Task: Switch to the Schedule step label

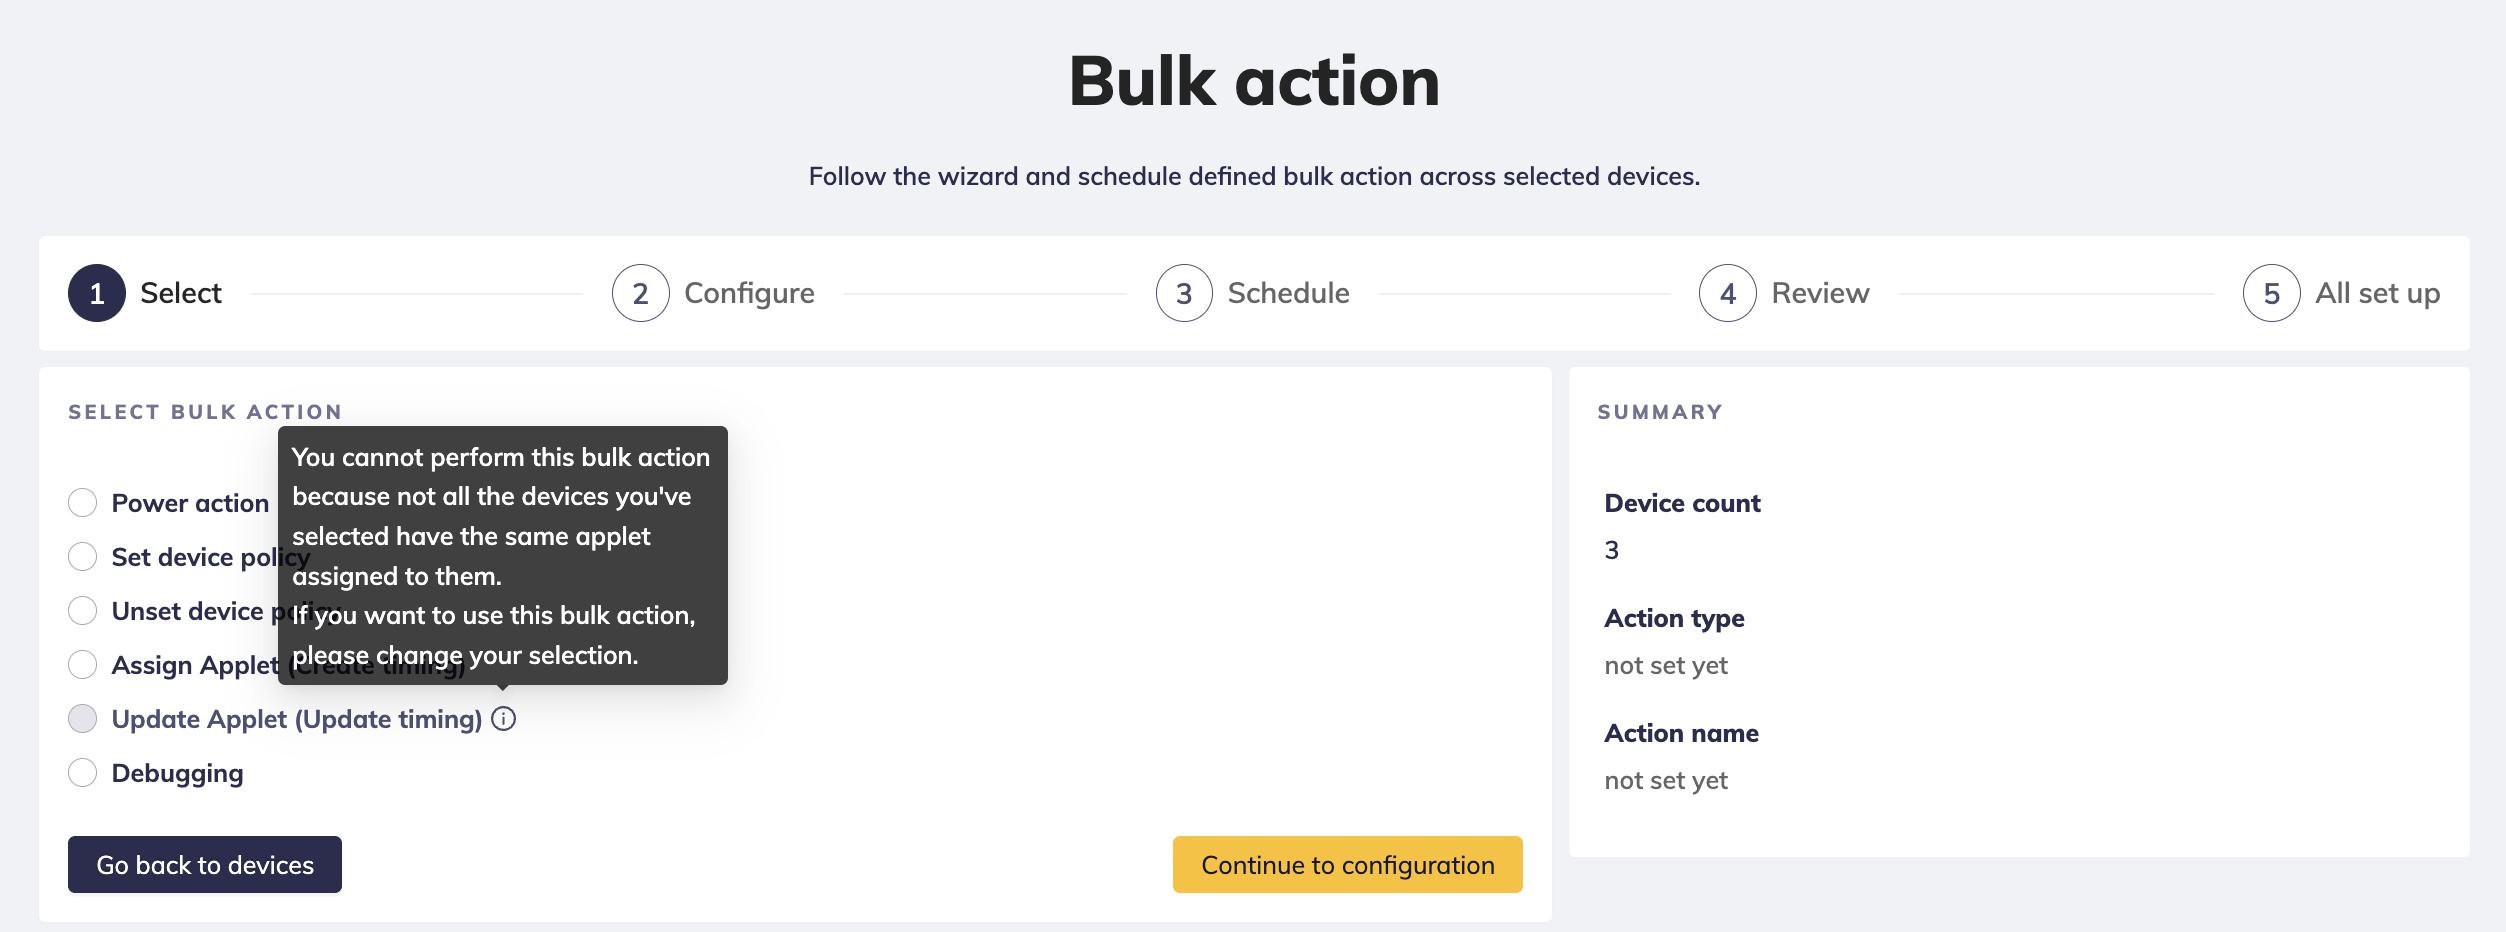Action: click(1288, 293)
